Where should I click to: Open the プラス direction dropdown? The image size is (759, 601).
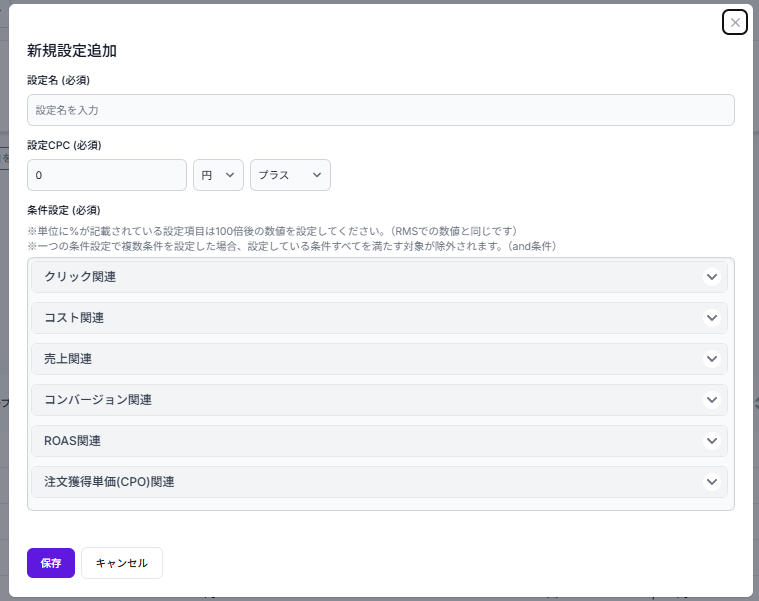[x=290, y=175]
